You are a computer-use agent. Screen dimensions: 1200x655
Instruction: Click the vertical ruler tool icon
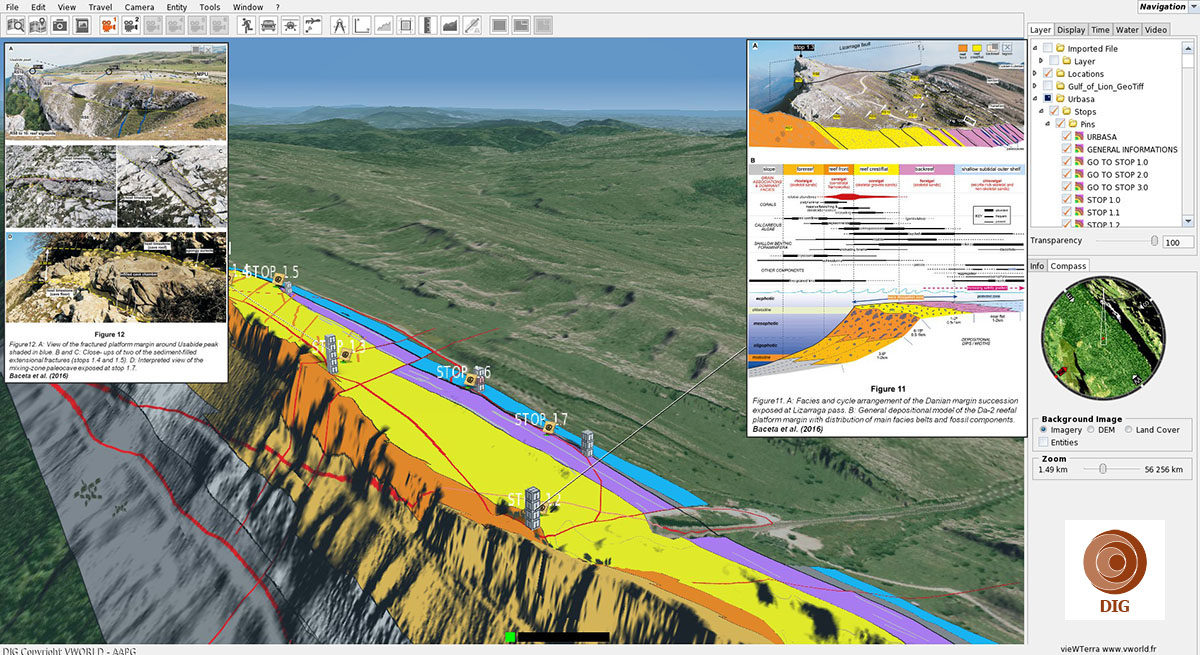pos(428,25)
